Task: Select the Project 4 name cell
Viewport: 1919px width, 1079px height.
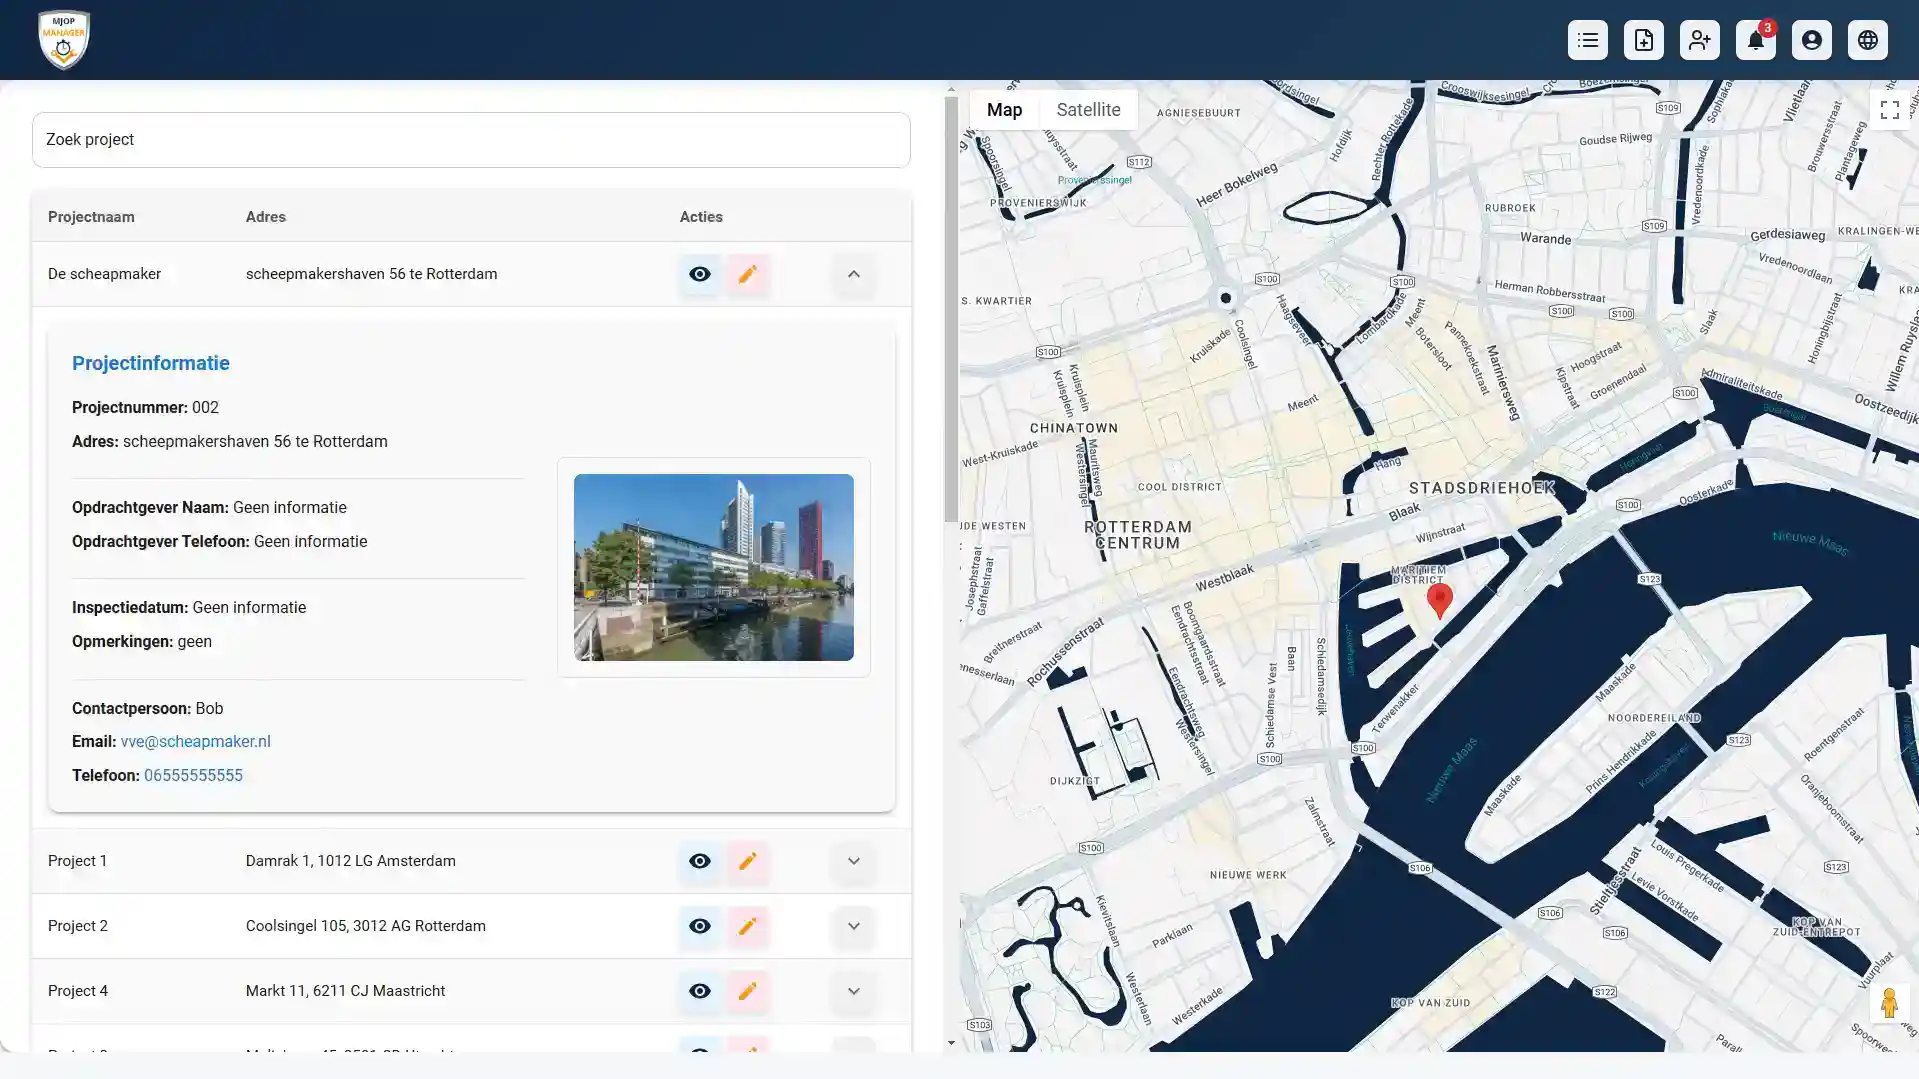Action: pyautogui.click(x=77, y=991)
